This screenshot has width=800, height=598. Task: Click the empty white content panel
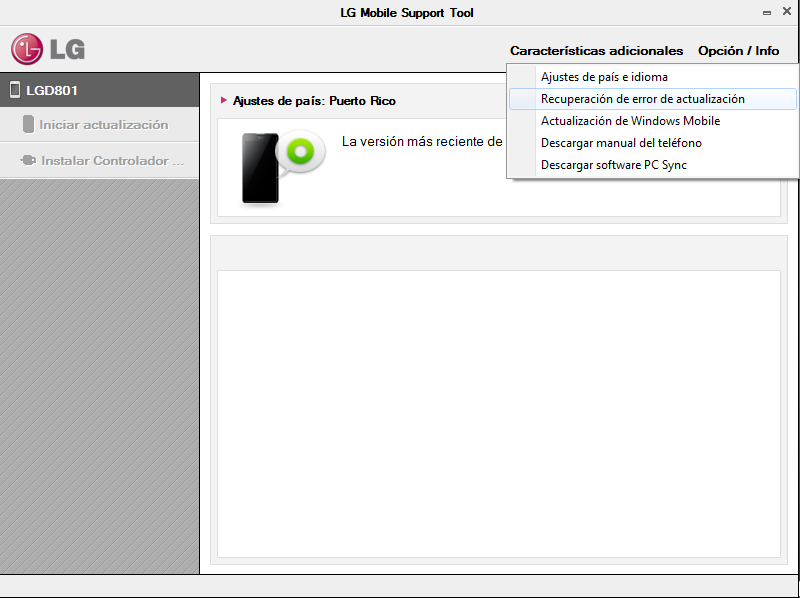(499, 414)
